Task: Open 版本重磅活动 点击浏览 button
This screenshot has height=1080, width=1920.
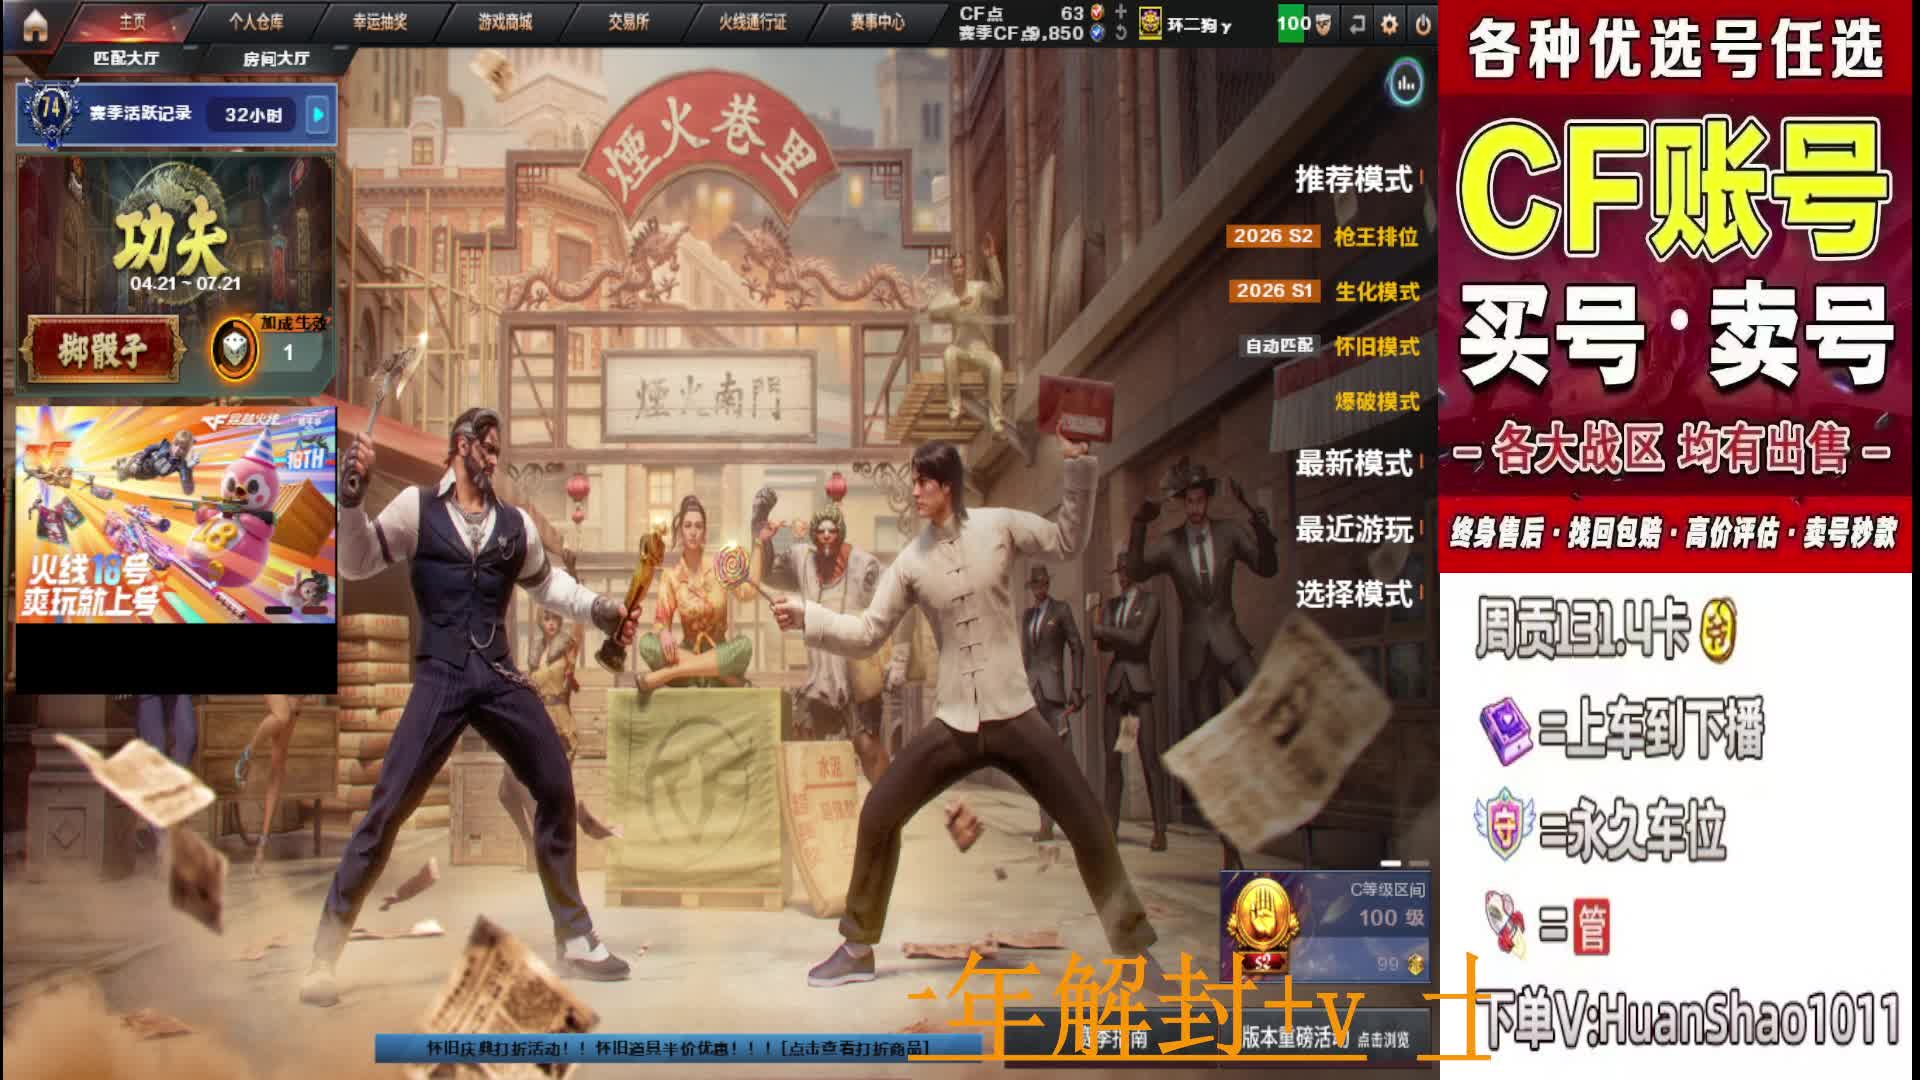Action: tap(1325, 1039)
